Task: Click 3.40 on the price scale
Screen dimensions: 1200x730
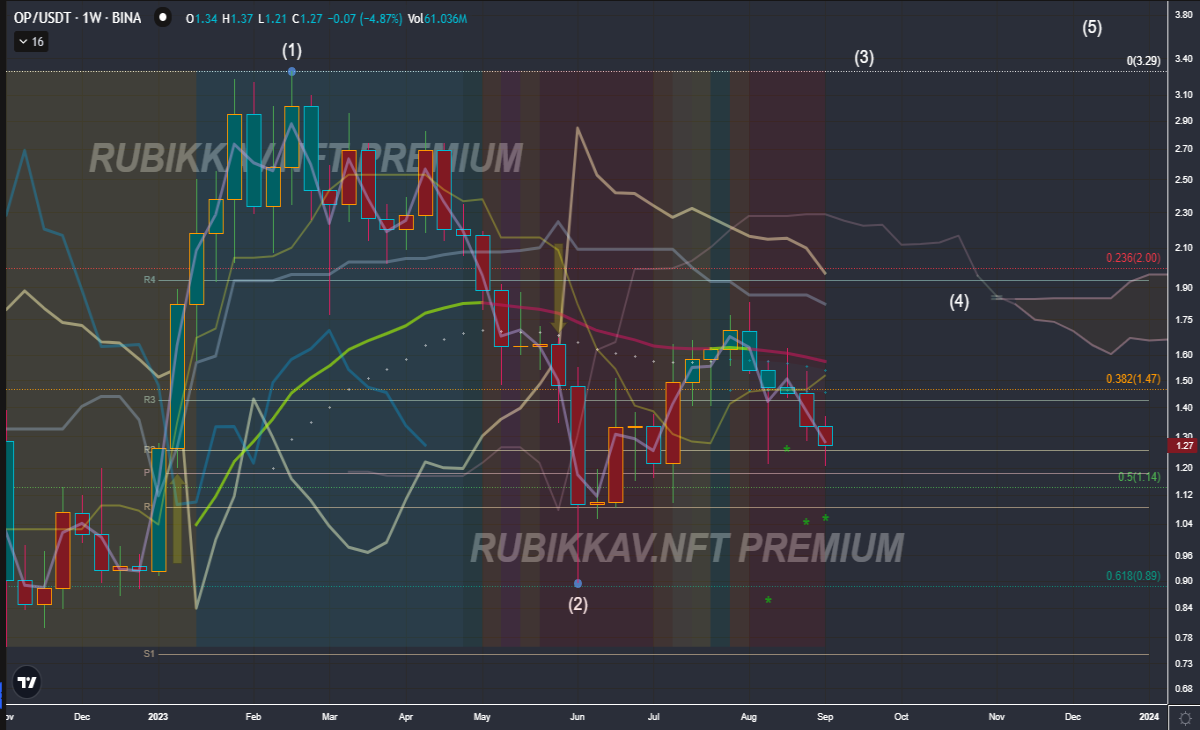Action: point(1183,59)
